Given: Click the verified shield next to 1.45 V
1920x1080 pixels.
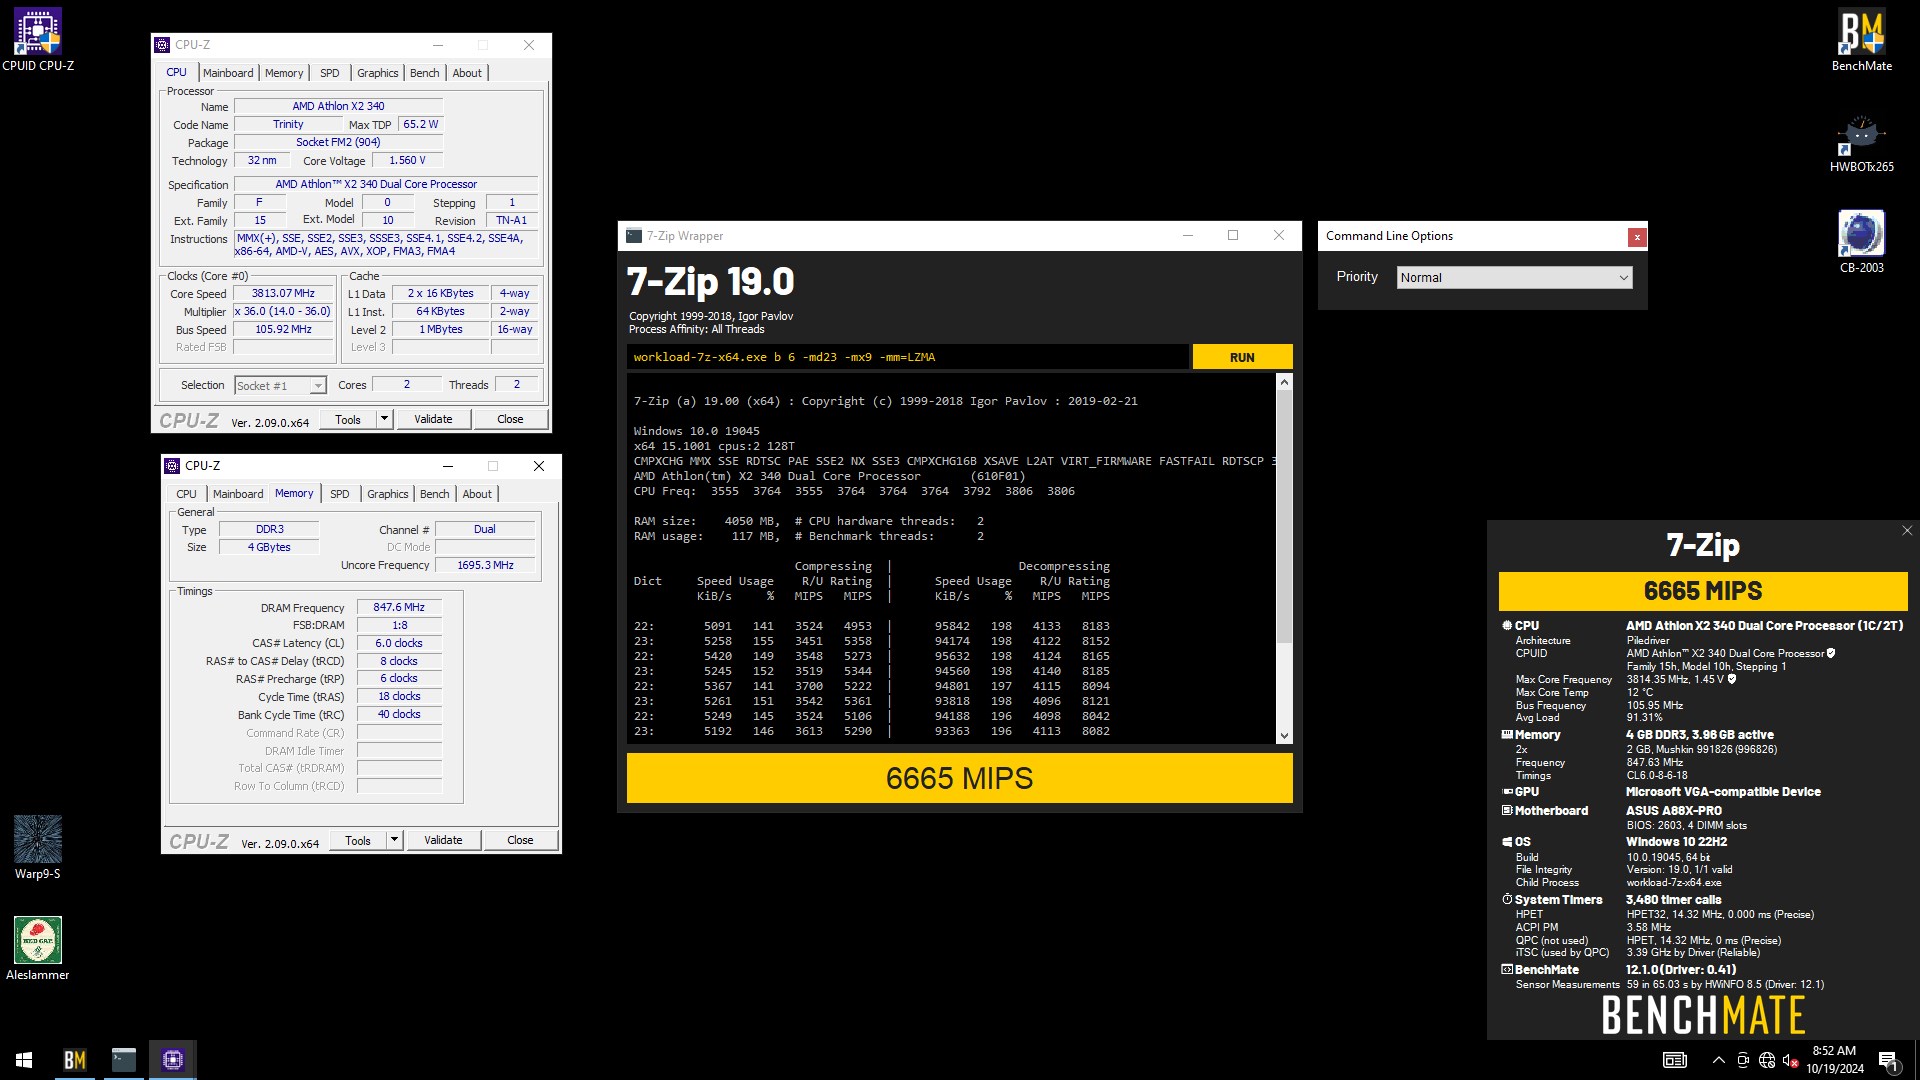Looking at the screenshot, I should click(x=1732, y=680).
